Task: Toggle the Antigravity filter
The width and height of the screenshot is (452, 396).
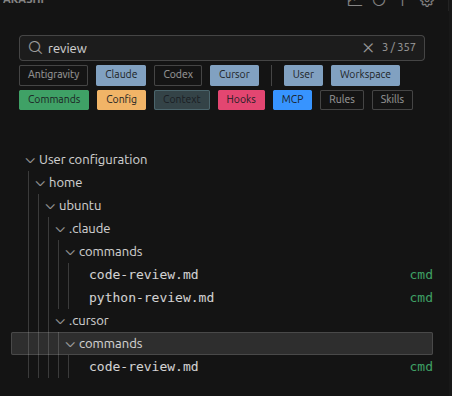Action: (x=54, y=75)
